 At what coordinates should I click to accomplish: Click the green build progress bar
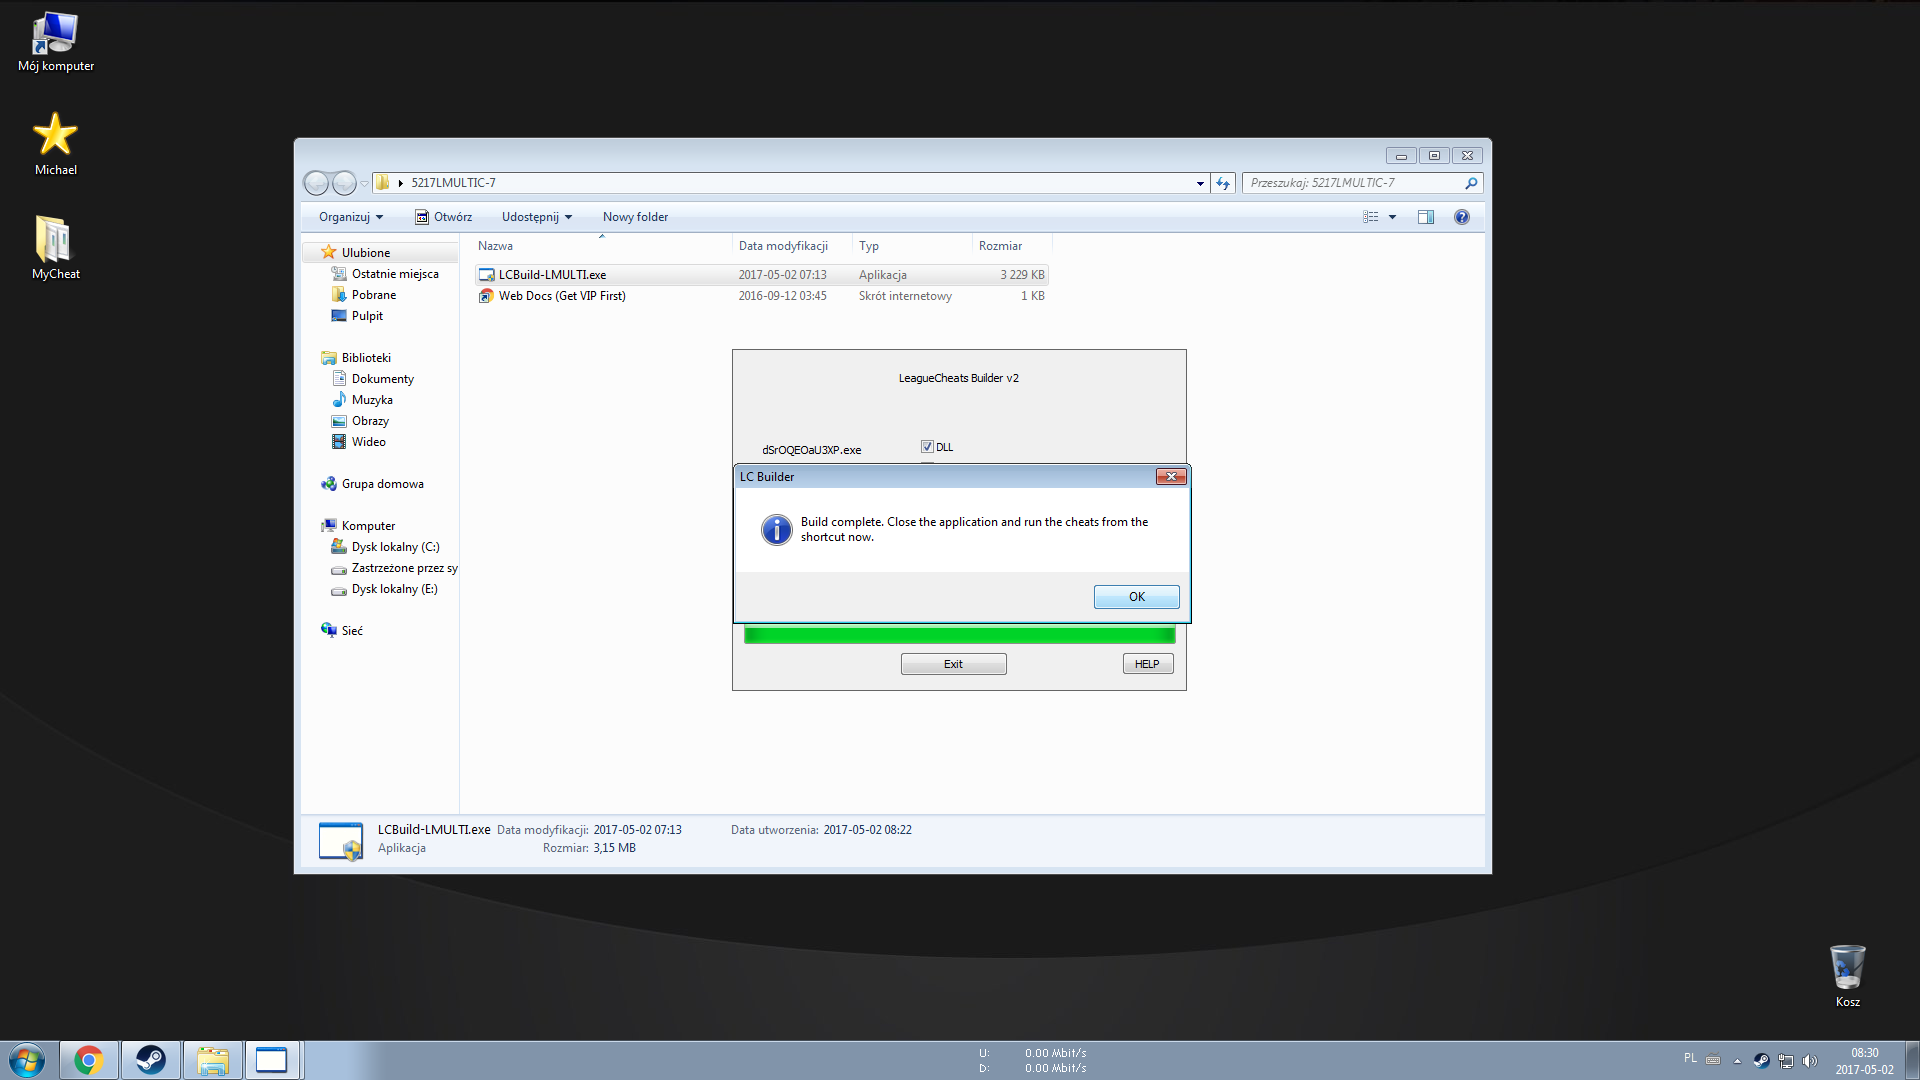click(x=959, y=634)
